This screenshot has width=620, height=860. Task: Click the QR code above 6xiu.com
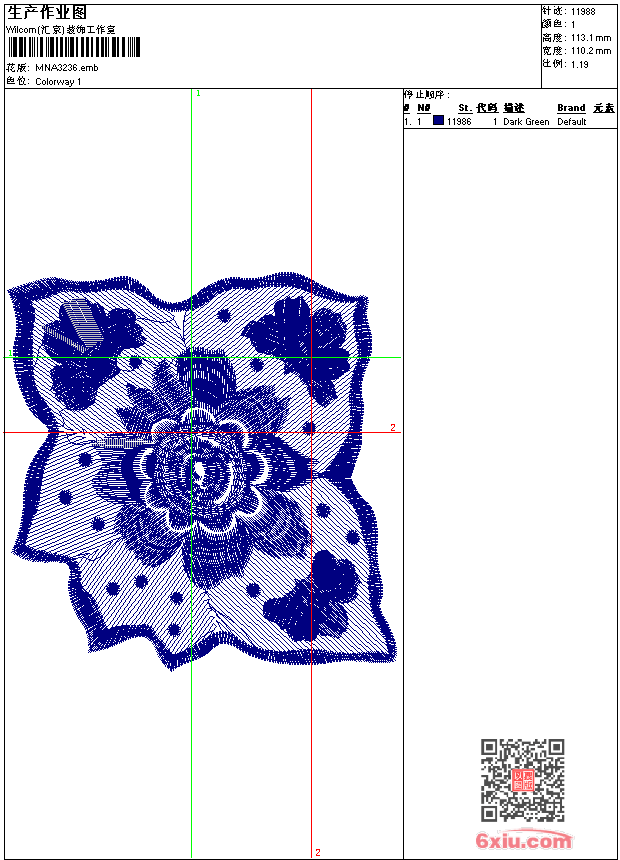[x=523, y=780]
